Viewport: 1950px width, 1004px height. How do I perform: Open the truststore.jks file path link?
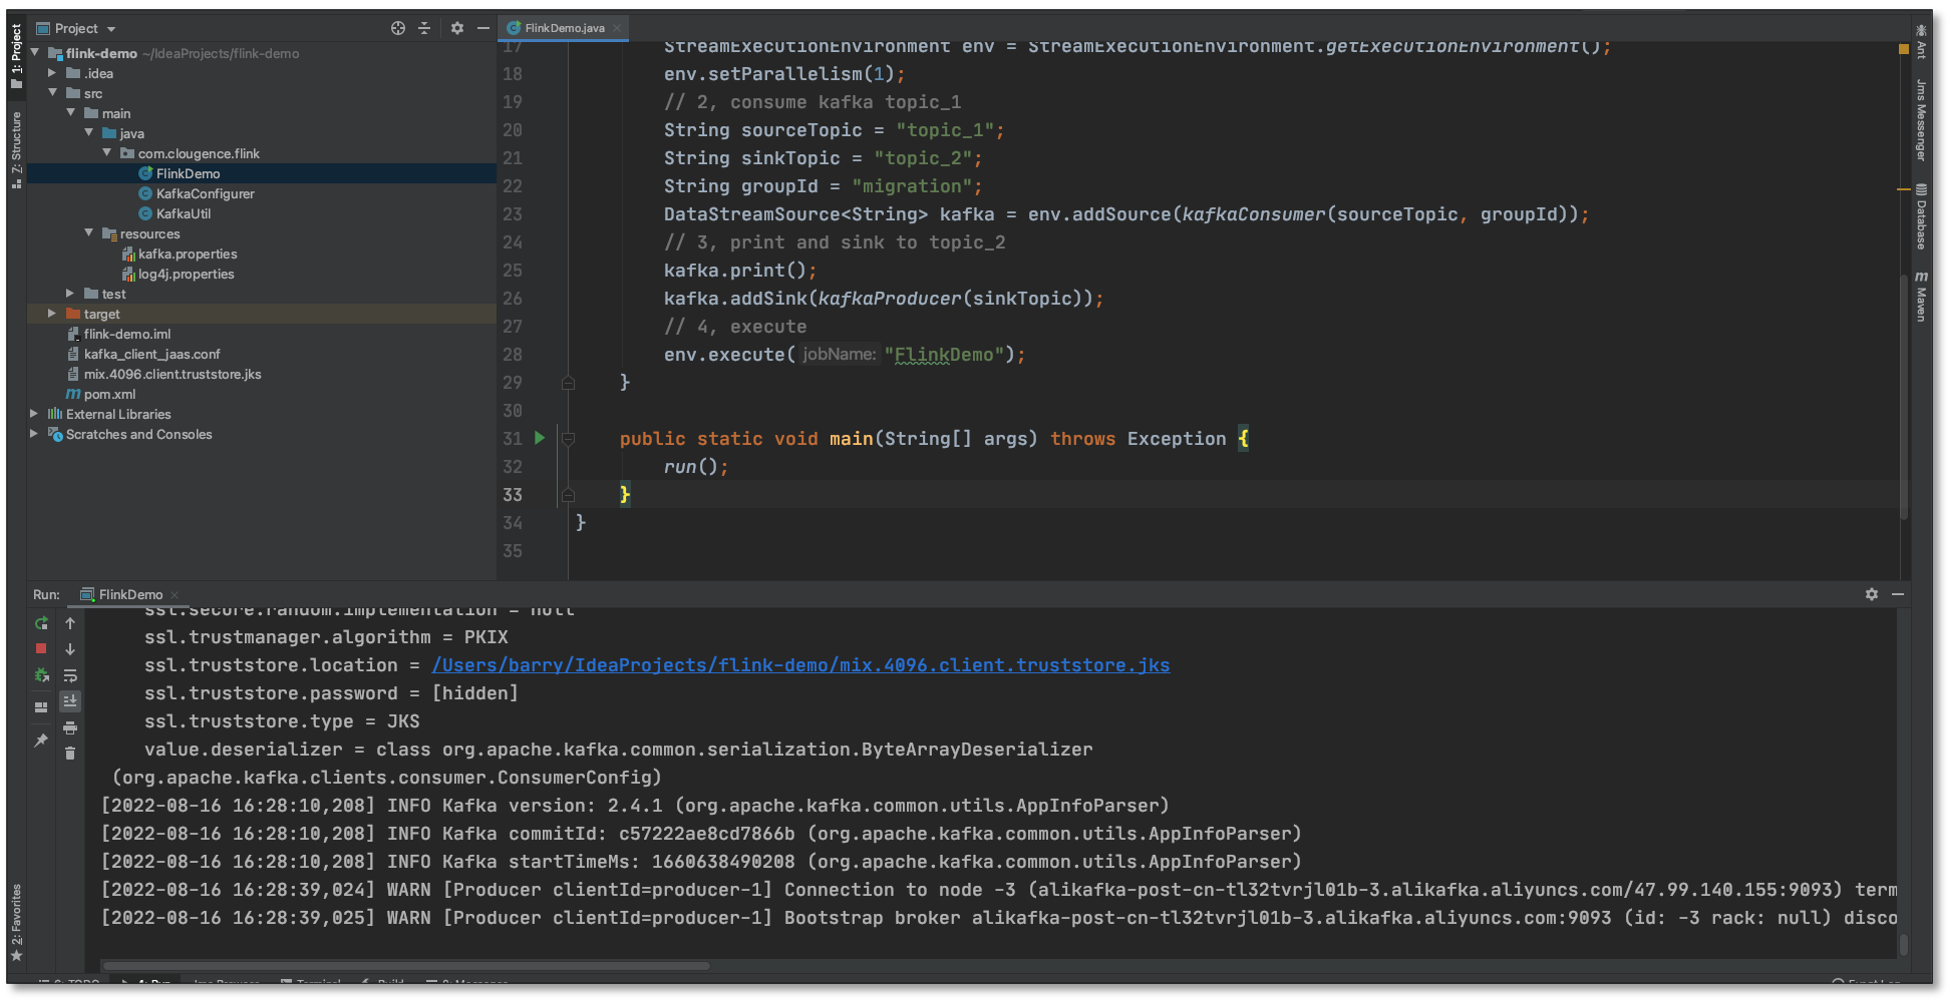(800, 666)
